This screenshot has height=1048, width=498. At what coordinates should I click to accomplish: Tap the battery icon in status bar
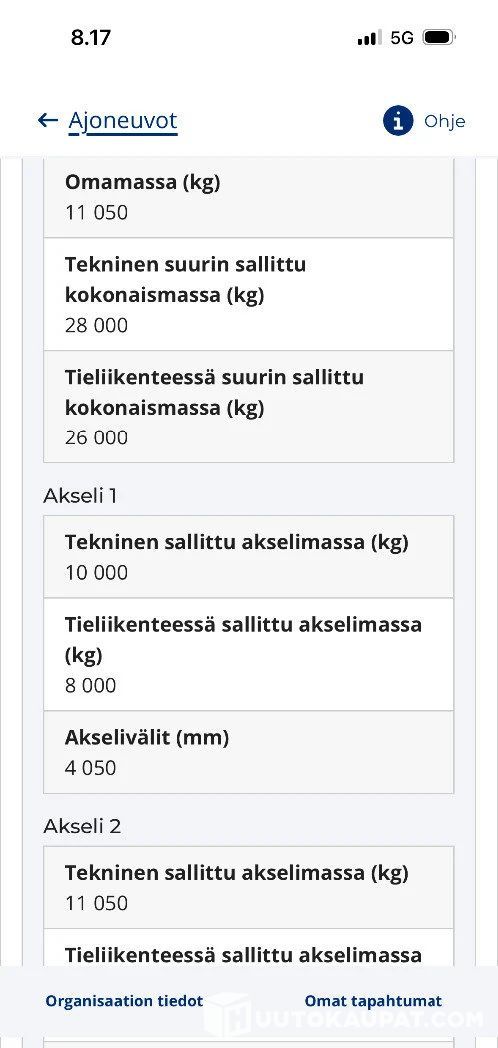click(x=439, y=37)
